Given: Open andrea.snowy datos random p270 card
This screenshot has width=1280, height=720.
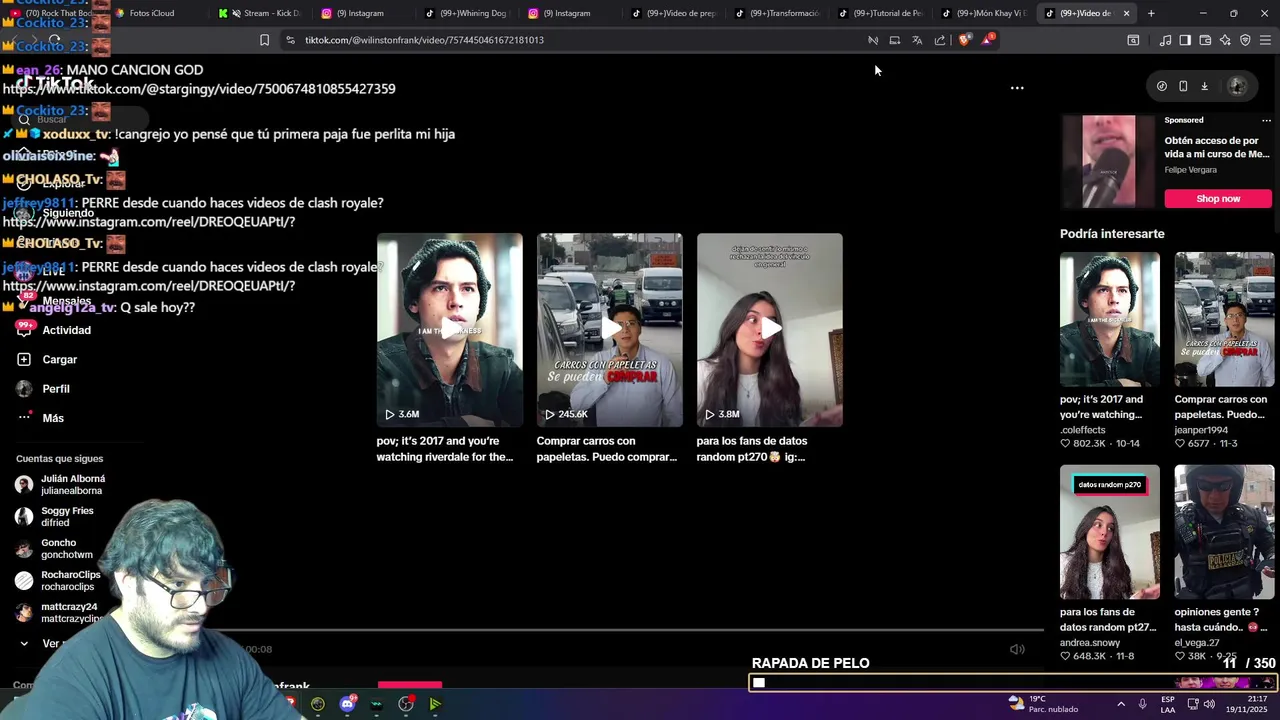Looking at the screenshot, I should point(1110,563).
